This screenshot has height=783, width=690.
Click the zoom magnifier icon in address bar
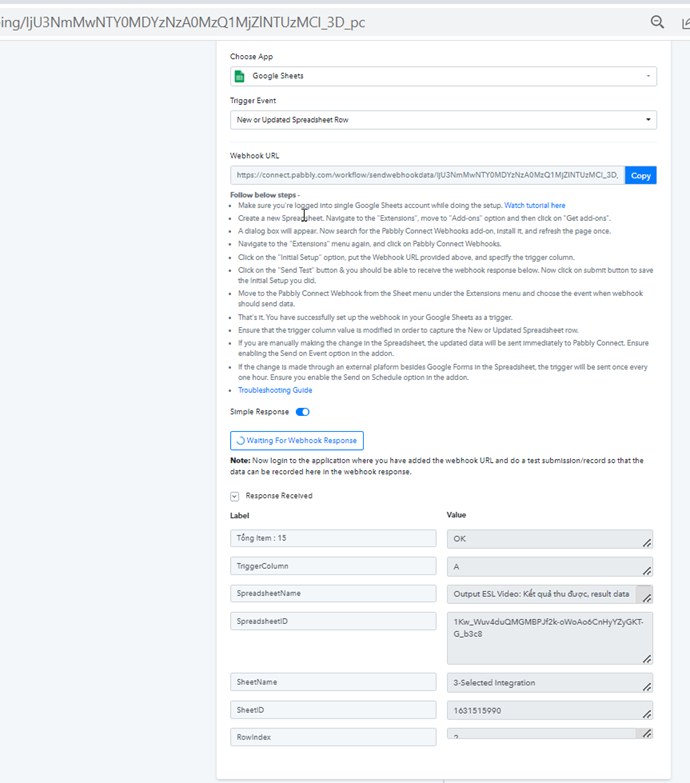(657, 22)
